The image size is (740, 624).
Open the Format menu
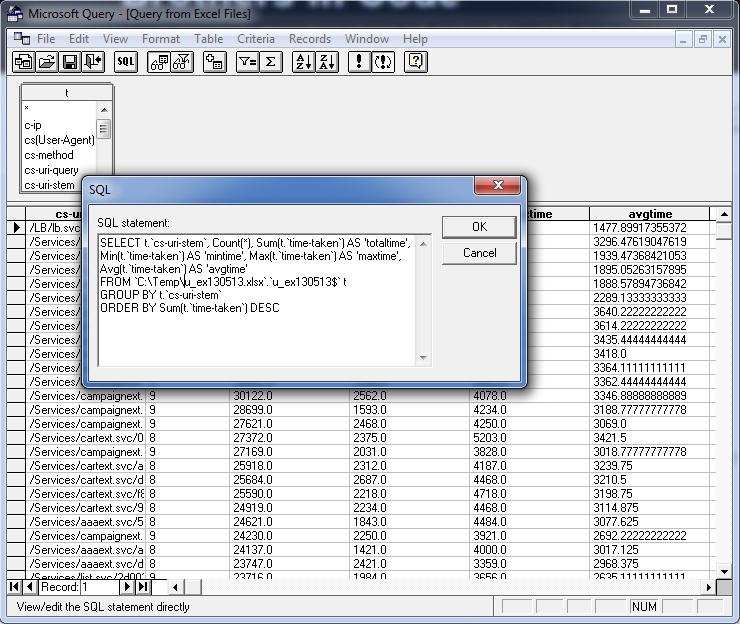[161, 39]
